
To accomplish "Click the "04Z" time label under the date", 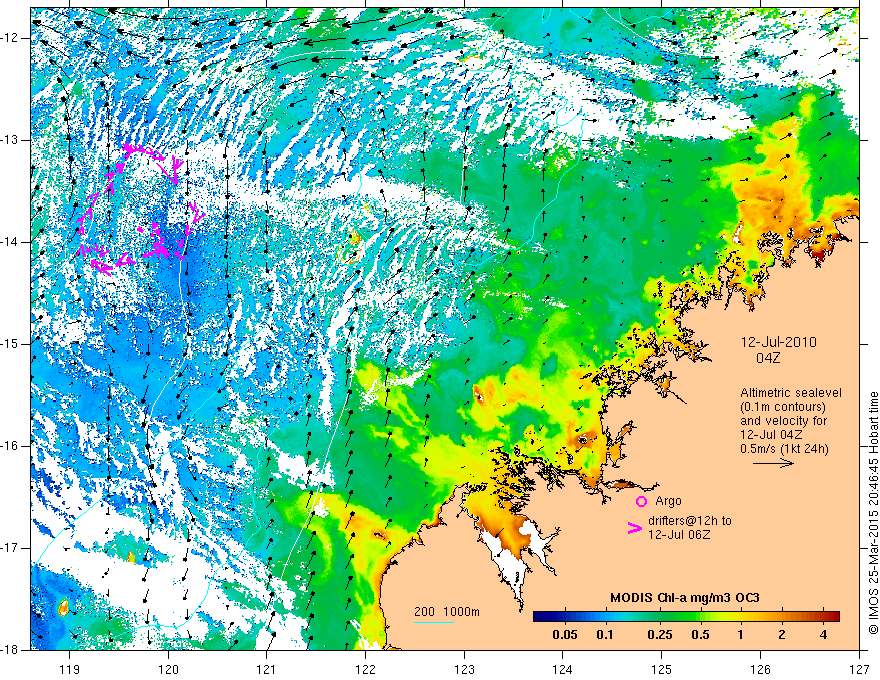I will point(768,358).
